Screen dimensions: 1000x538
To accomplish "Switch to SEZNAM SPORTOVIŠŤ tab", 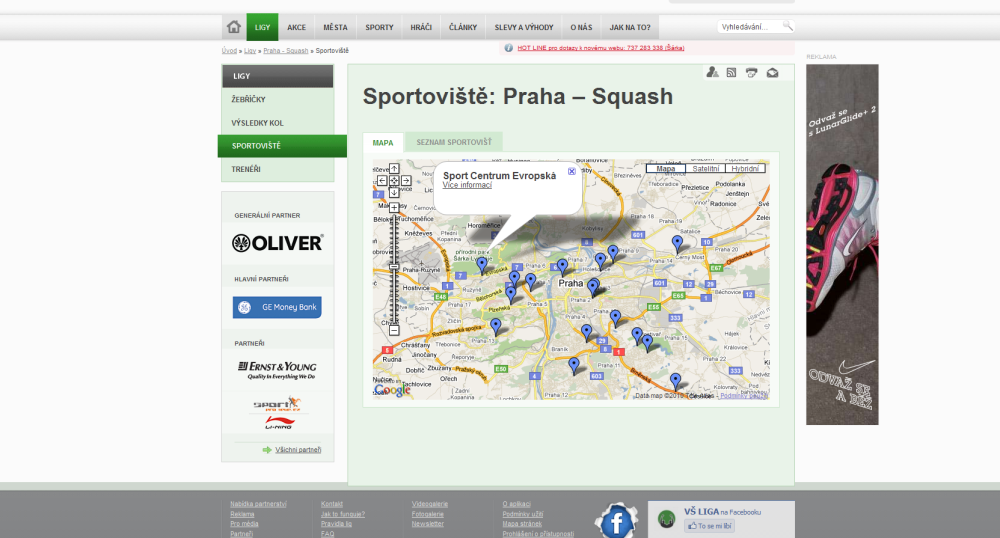I will [x=454, y=142].
